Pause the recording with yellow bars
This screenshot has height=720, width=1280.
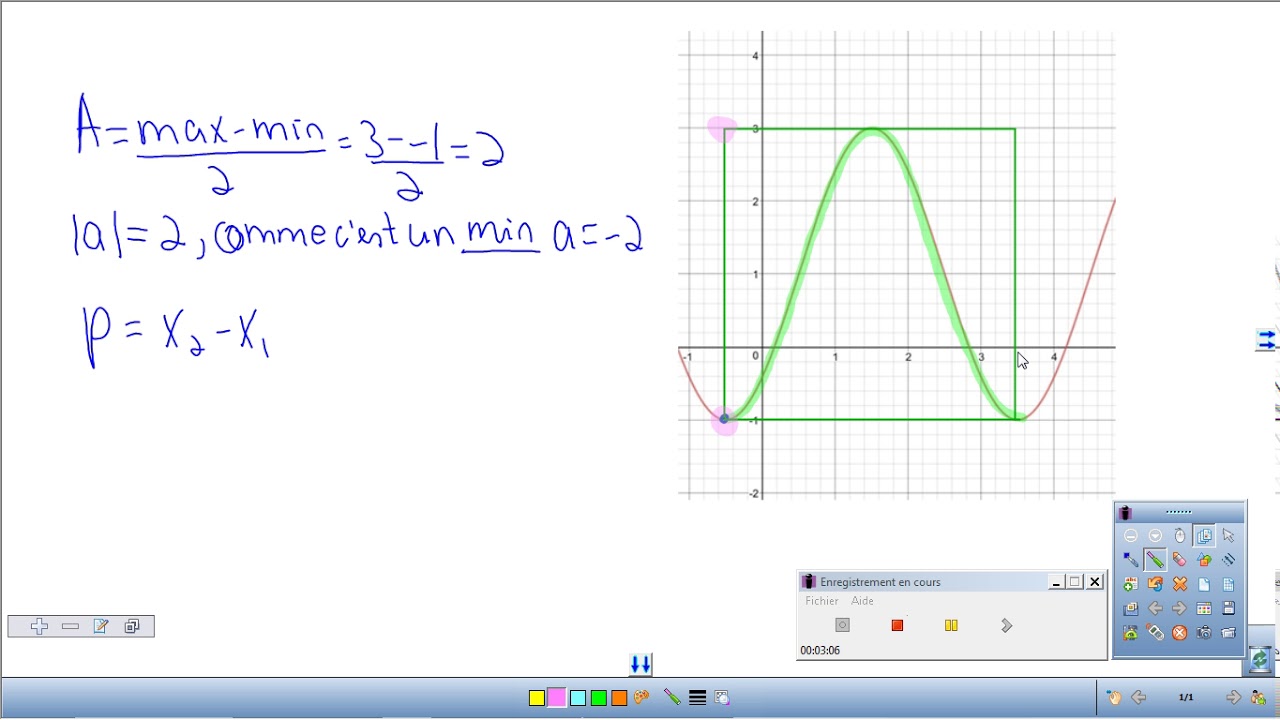(x=951, y=626)
